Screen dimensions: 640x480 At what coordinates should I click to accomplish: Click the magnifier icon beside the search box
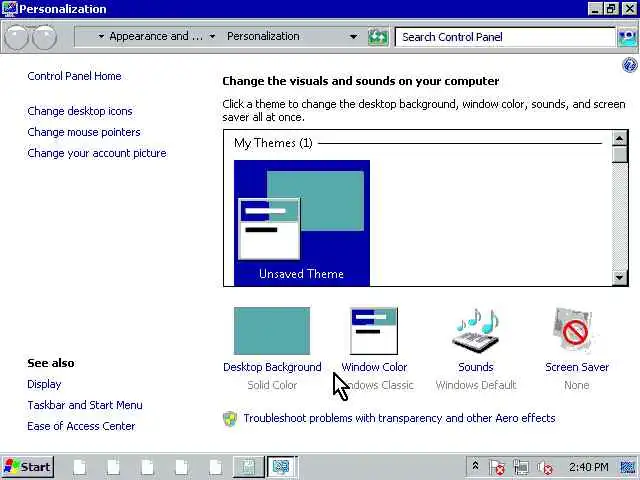(627, 37)
